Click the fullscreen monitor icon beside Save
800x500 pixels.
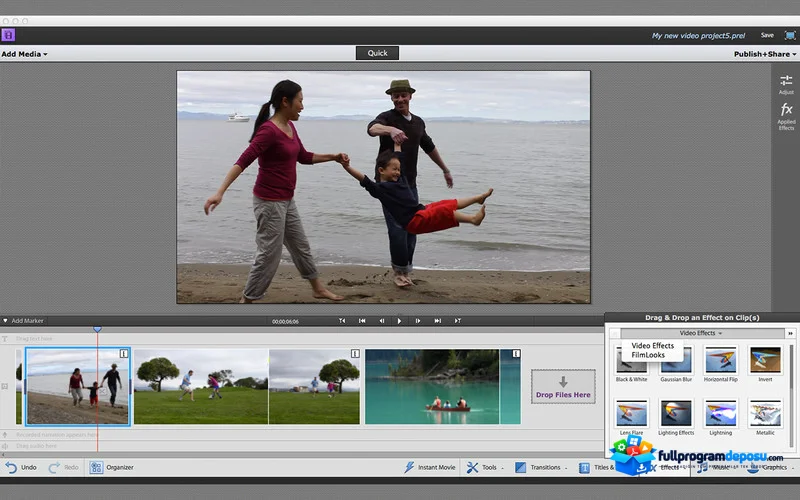790,35
